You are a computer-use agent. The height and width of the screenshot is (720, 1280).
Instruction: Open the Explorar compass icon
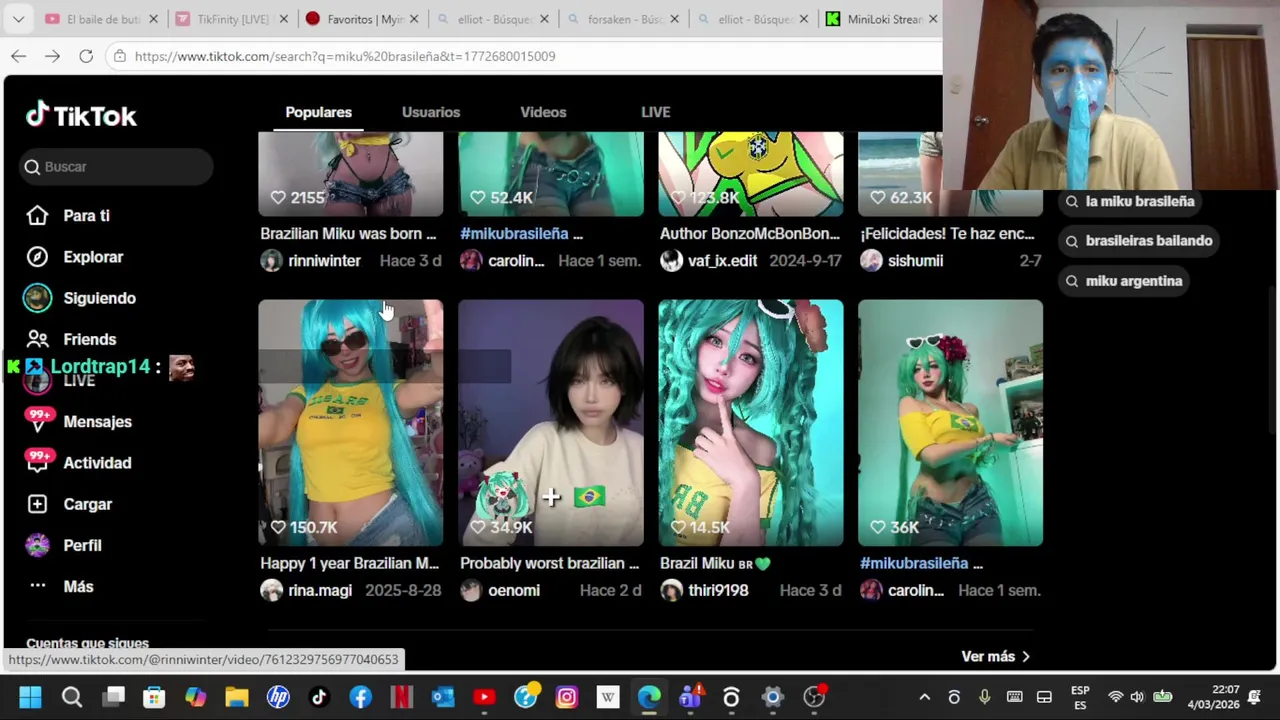pyautogui.click(x=37, y=257)
